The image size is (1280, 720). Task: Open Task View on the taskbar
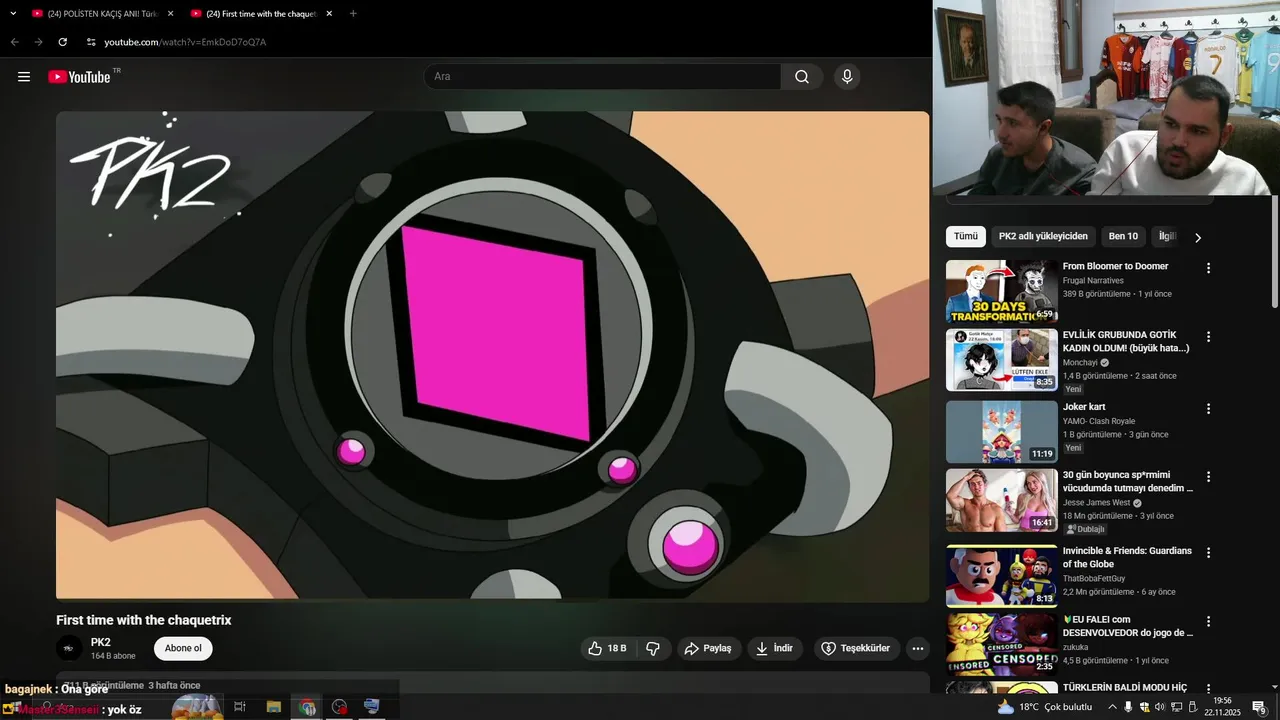point(240,707)
